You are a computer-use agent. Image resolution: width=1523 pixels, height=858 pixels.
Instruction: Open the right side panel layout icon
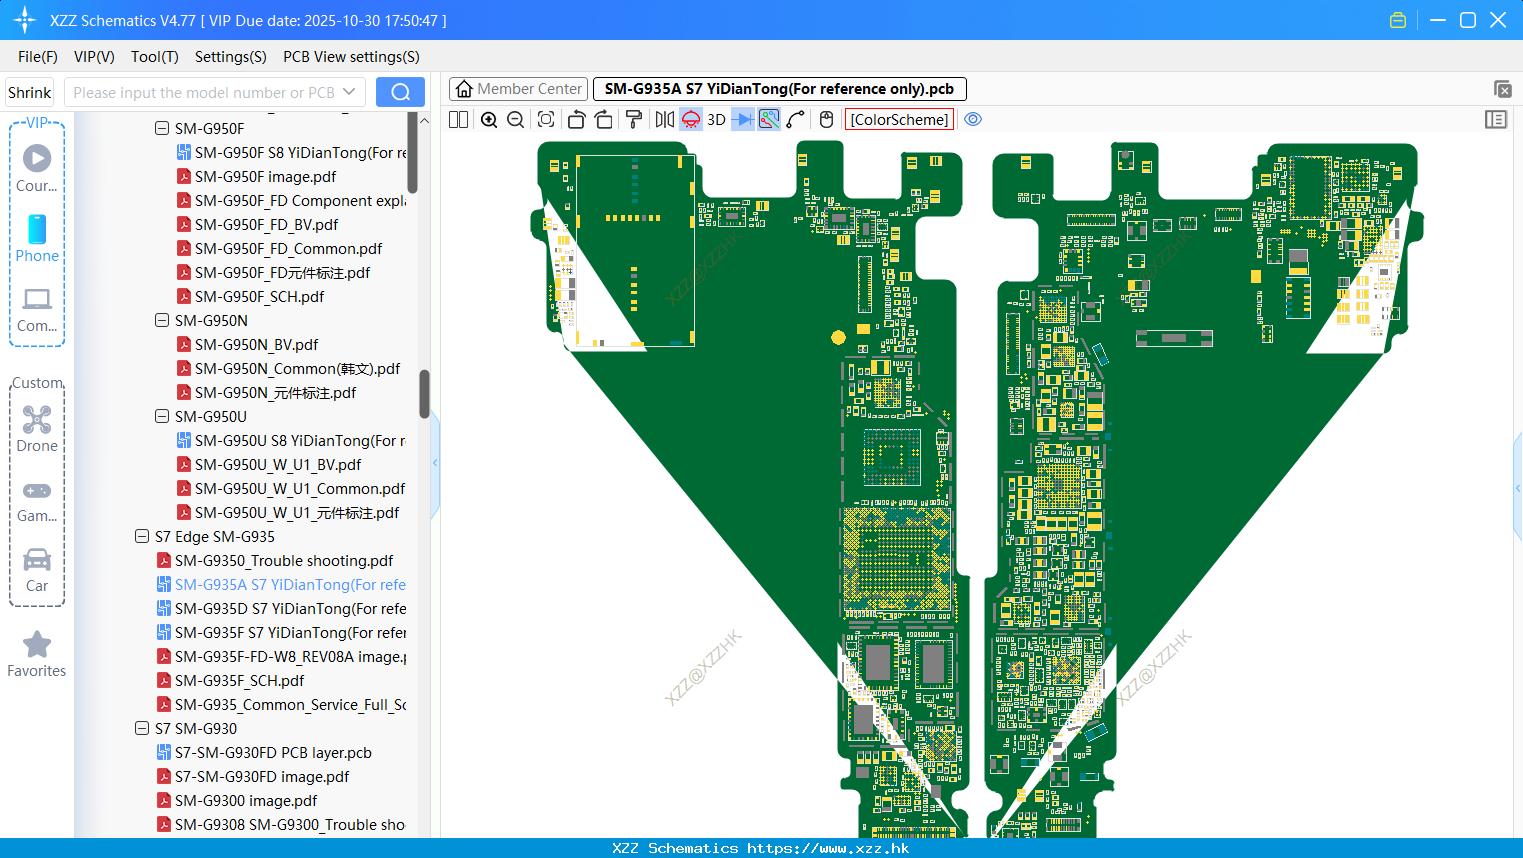coord(1496,120)
